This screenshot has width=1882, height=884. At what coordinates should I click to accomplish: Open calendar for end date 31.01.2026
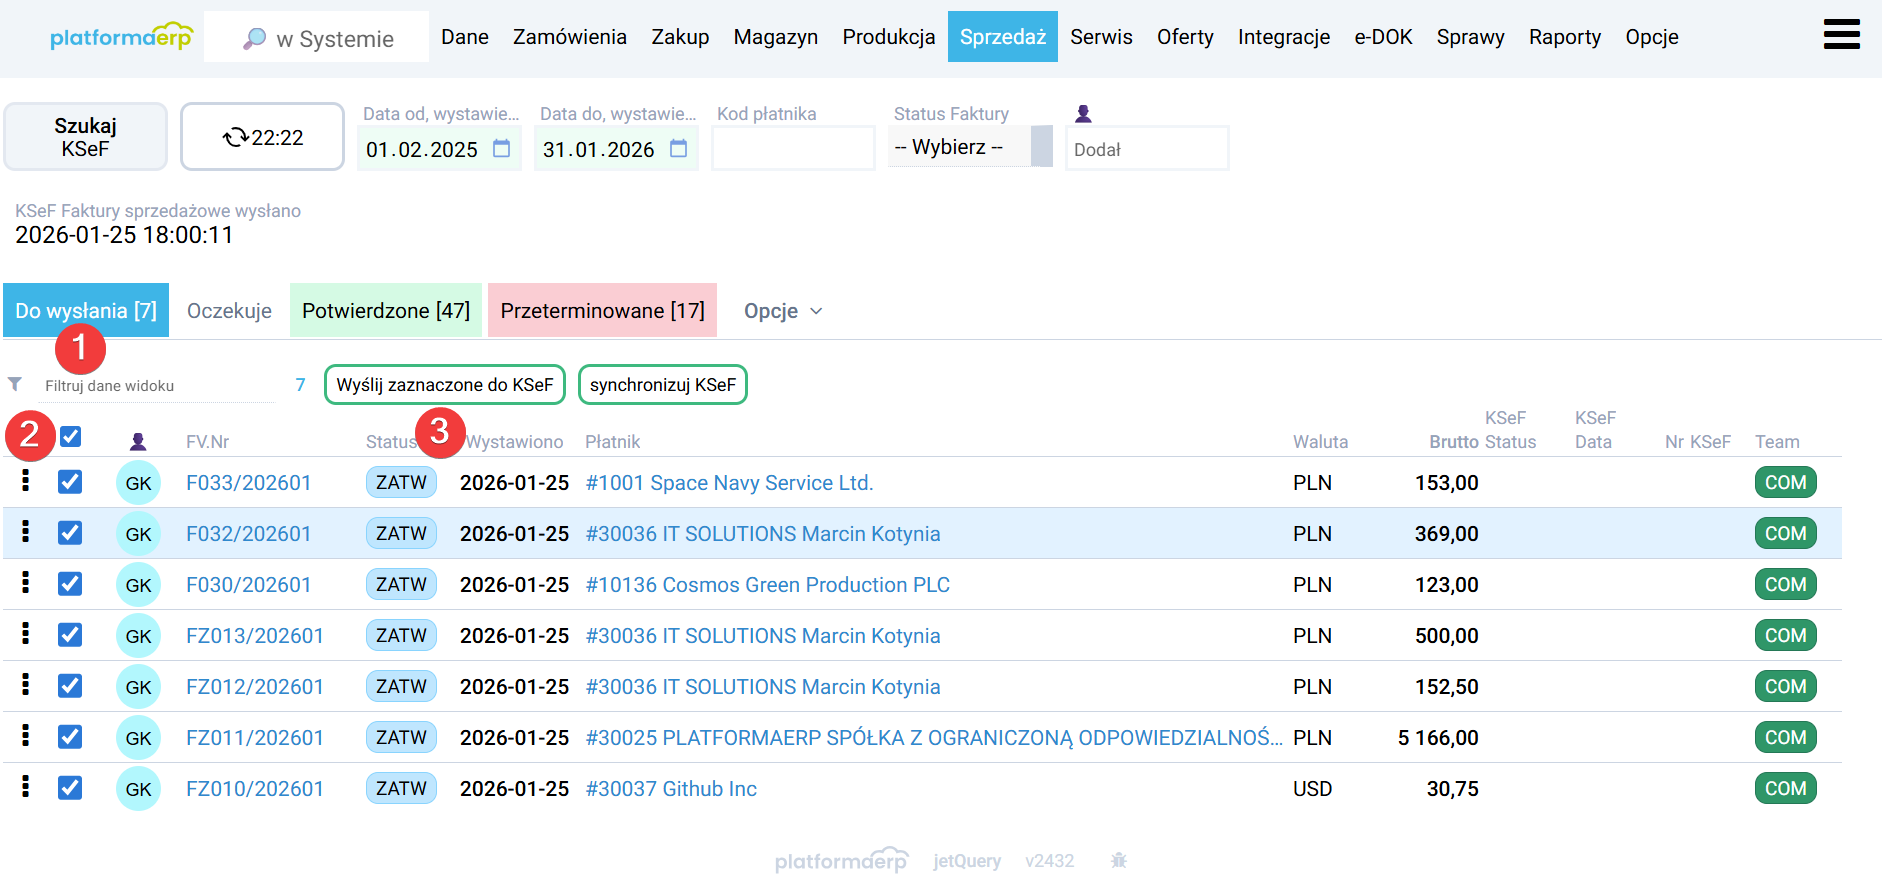pyautogui.click(x=679, y=149)
